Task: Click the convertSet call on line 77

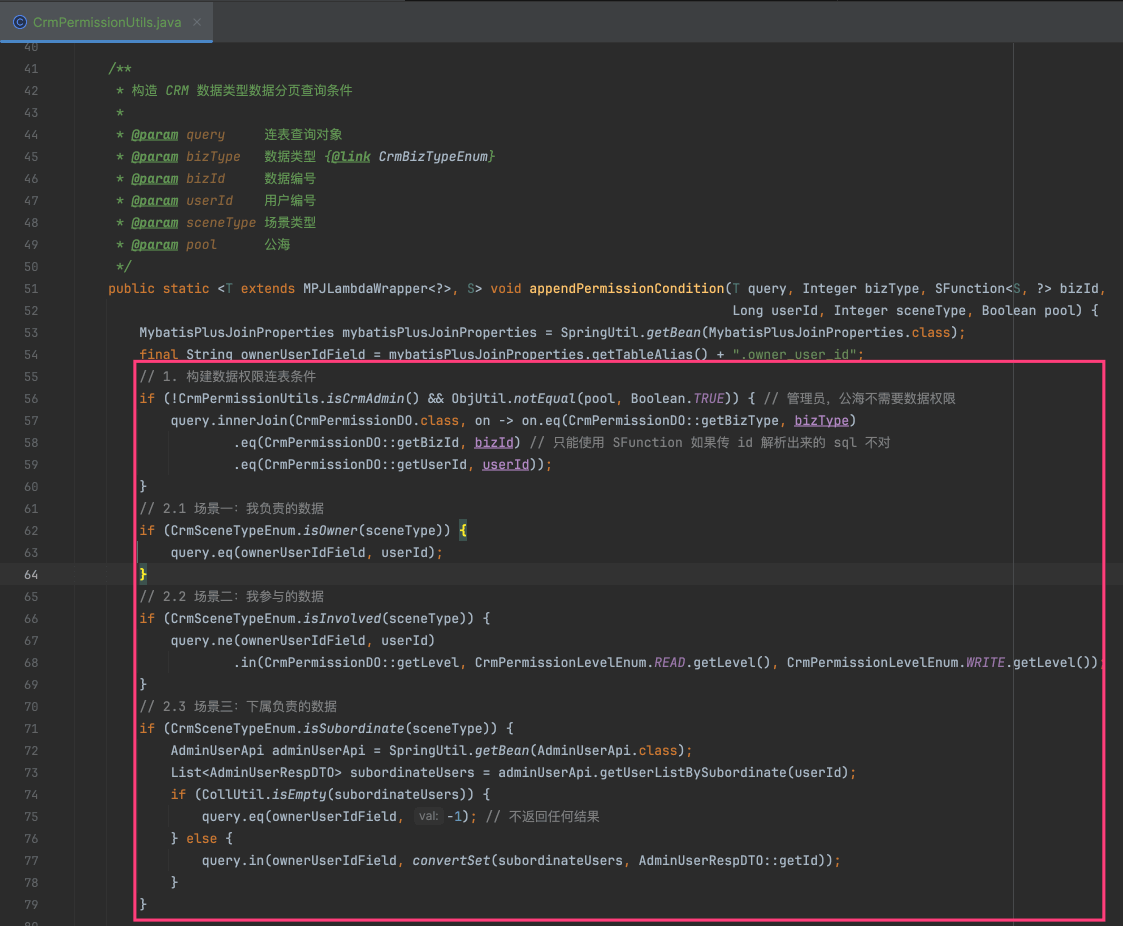Action: [450, 860]
